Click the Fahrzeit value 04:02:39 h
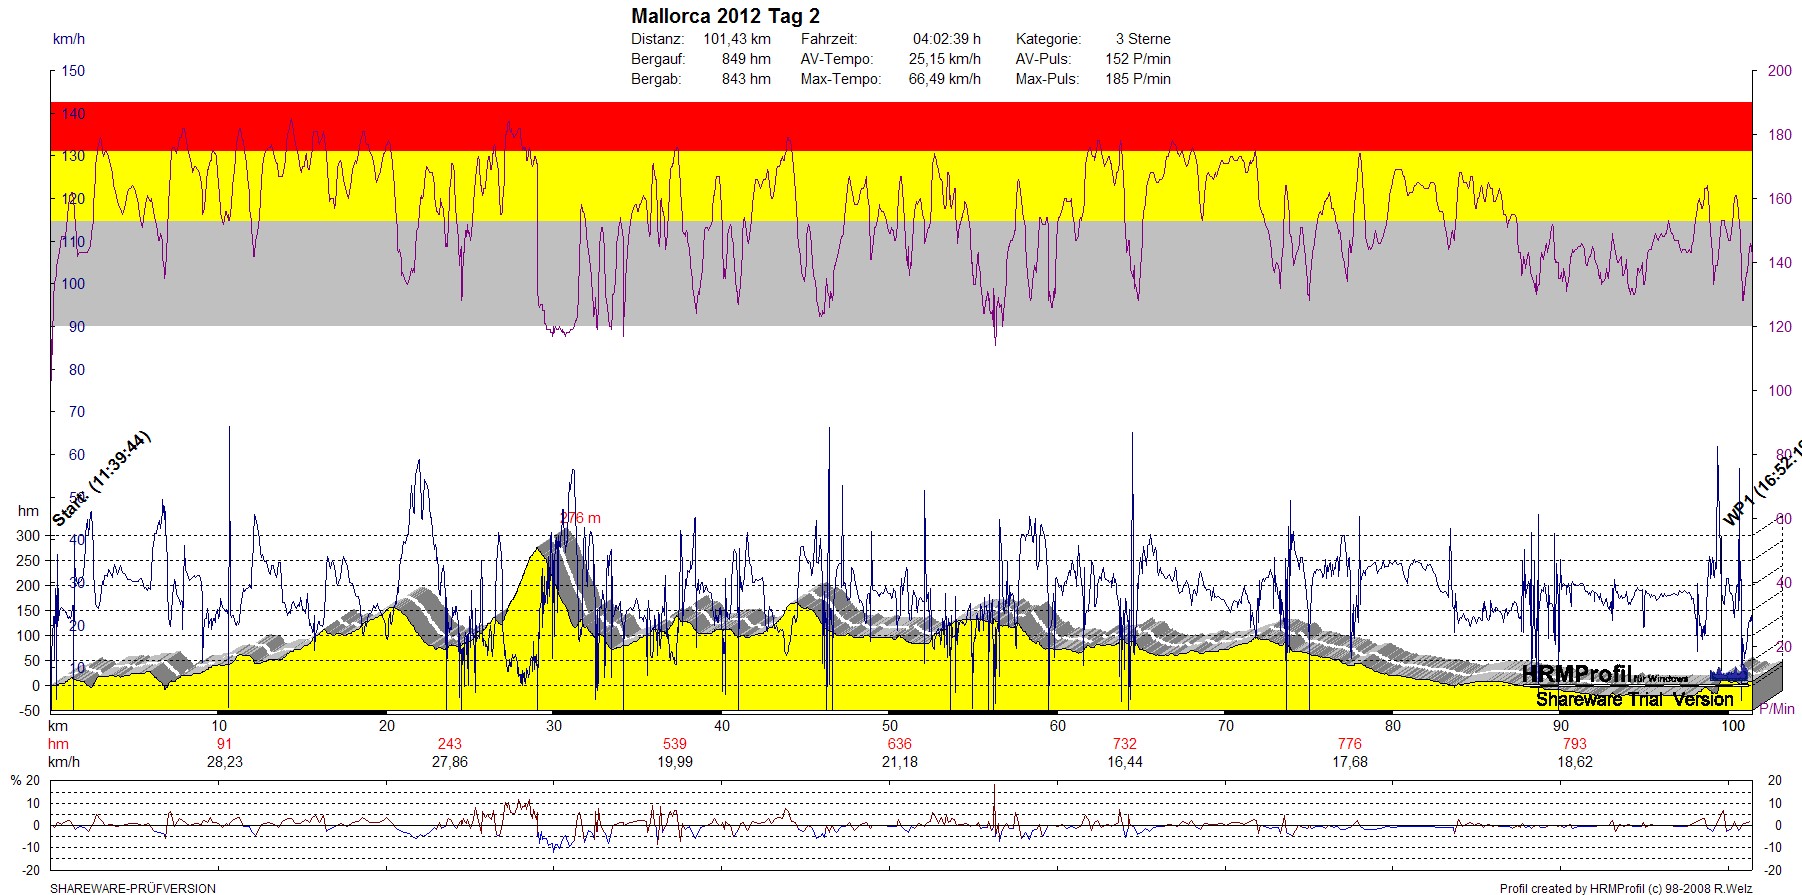1802x895 pixels. click(946, 39)
